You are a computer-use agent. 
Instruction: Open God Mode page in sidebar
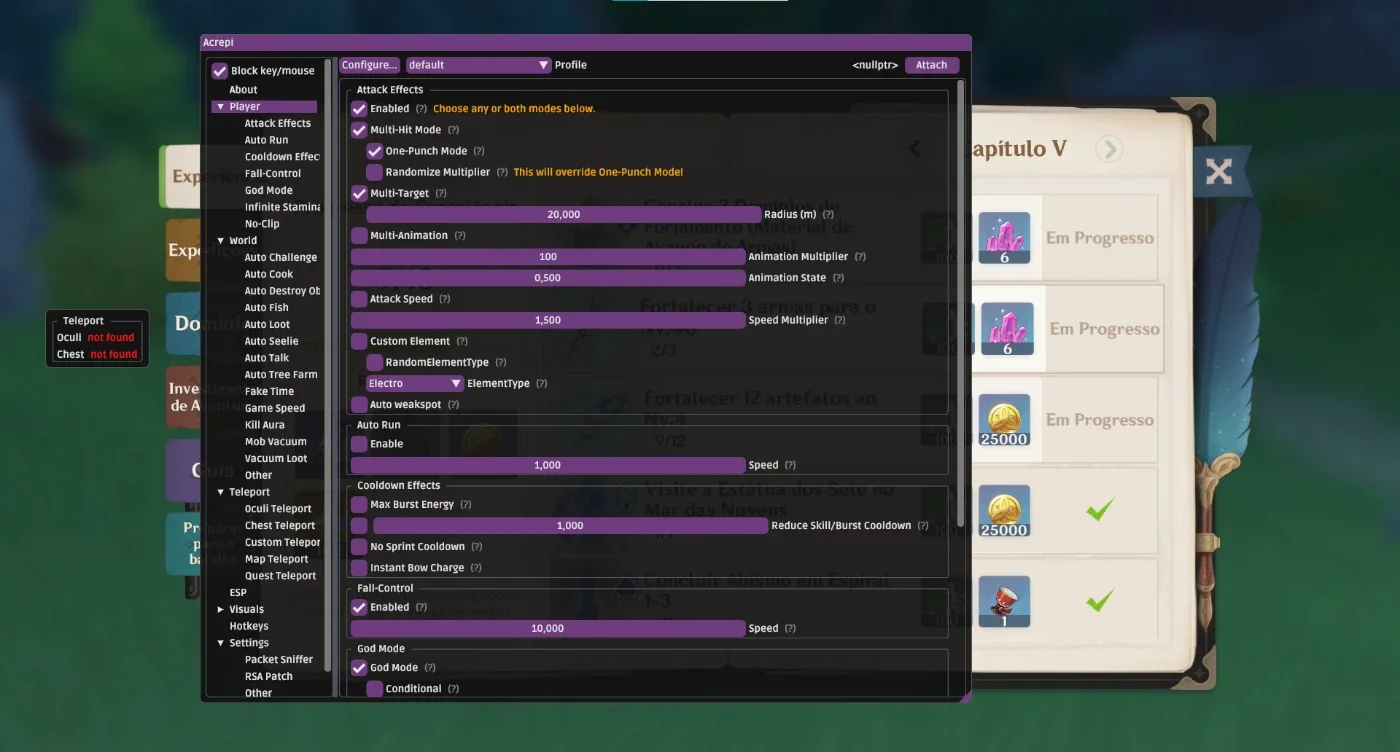269,190
